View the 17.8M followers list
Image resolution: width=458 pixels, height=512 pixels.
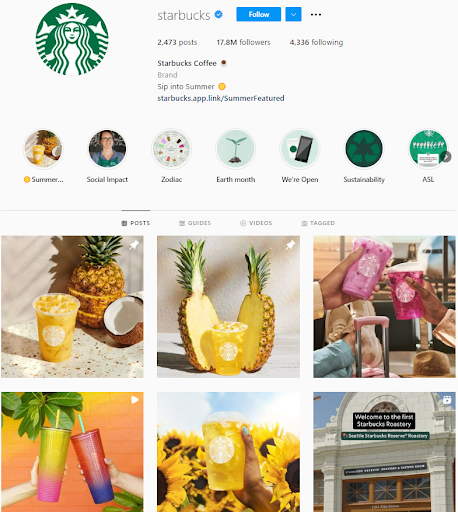243,42
